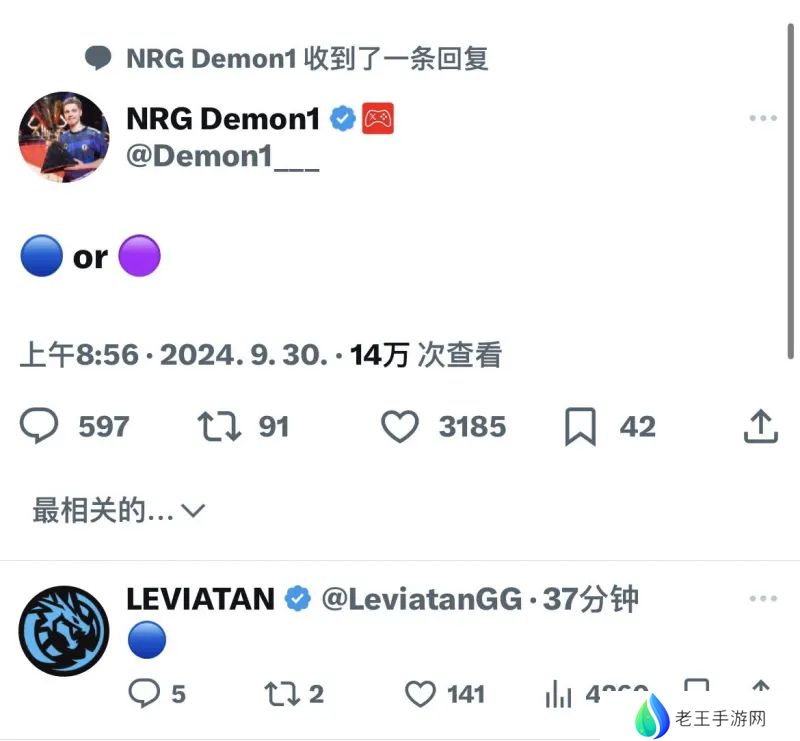Retweet LEVIATAN's reply
This screenshot has height=741, width=800.
pyautogui.click(x=282, y=694)
